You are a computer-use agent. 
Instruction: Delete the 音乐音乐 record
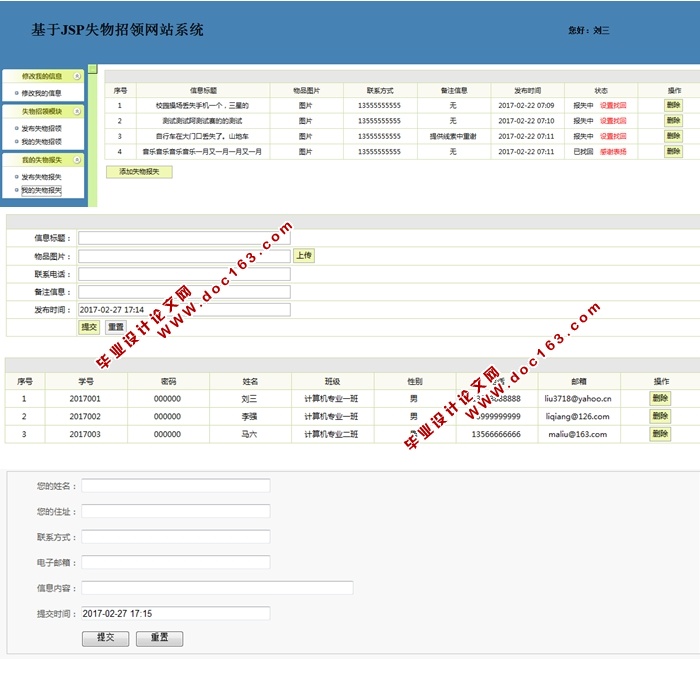pos(673,151)
